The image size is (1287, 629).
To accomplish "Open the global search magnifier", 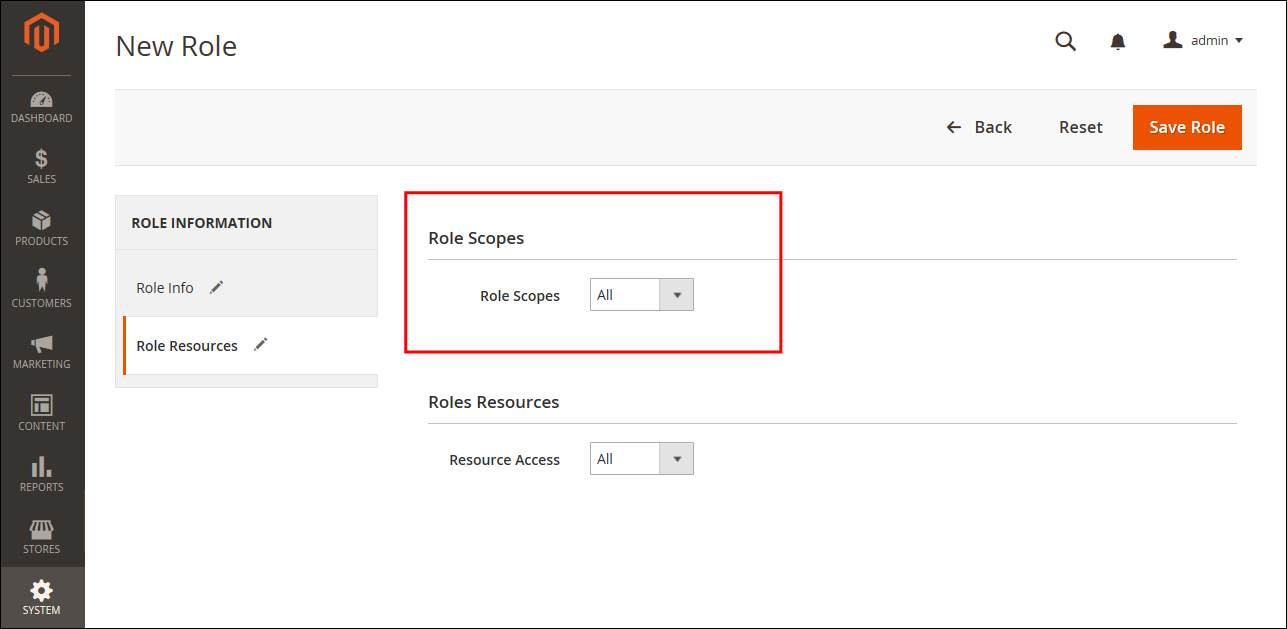I will click(1065, 41).
